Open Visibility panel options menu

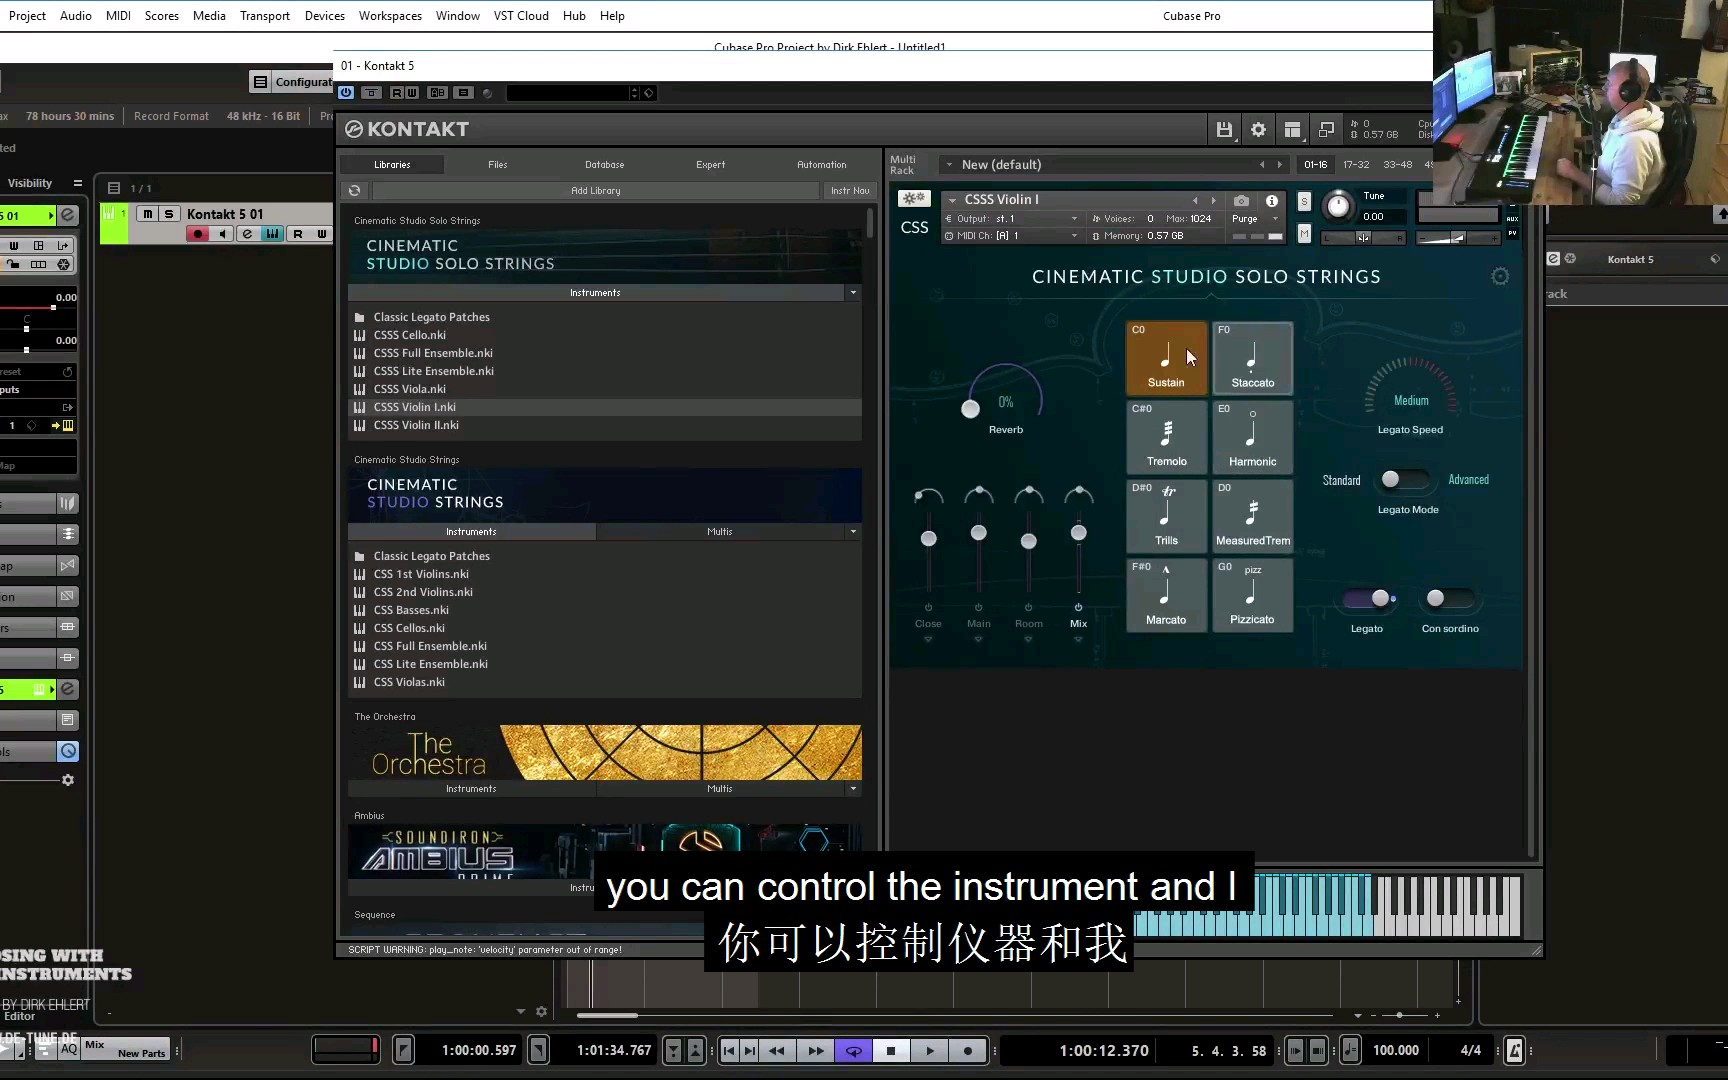coord(77,183)
